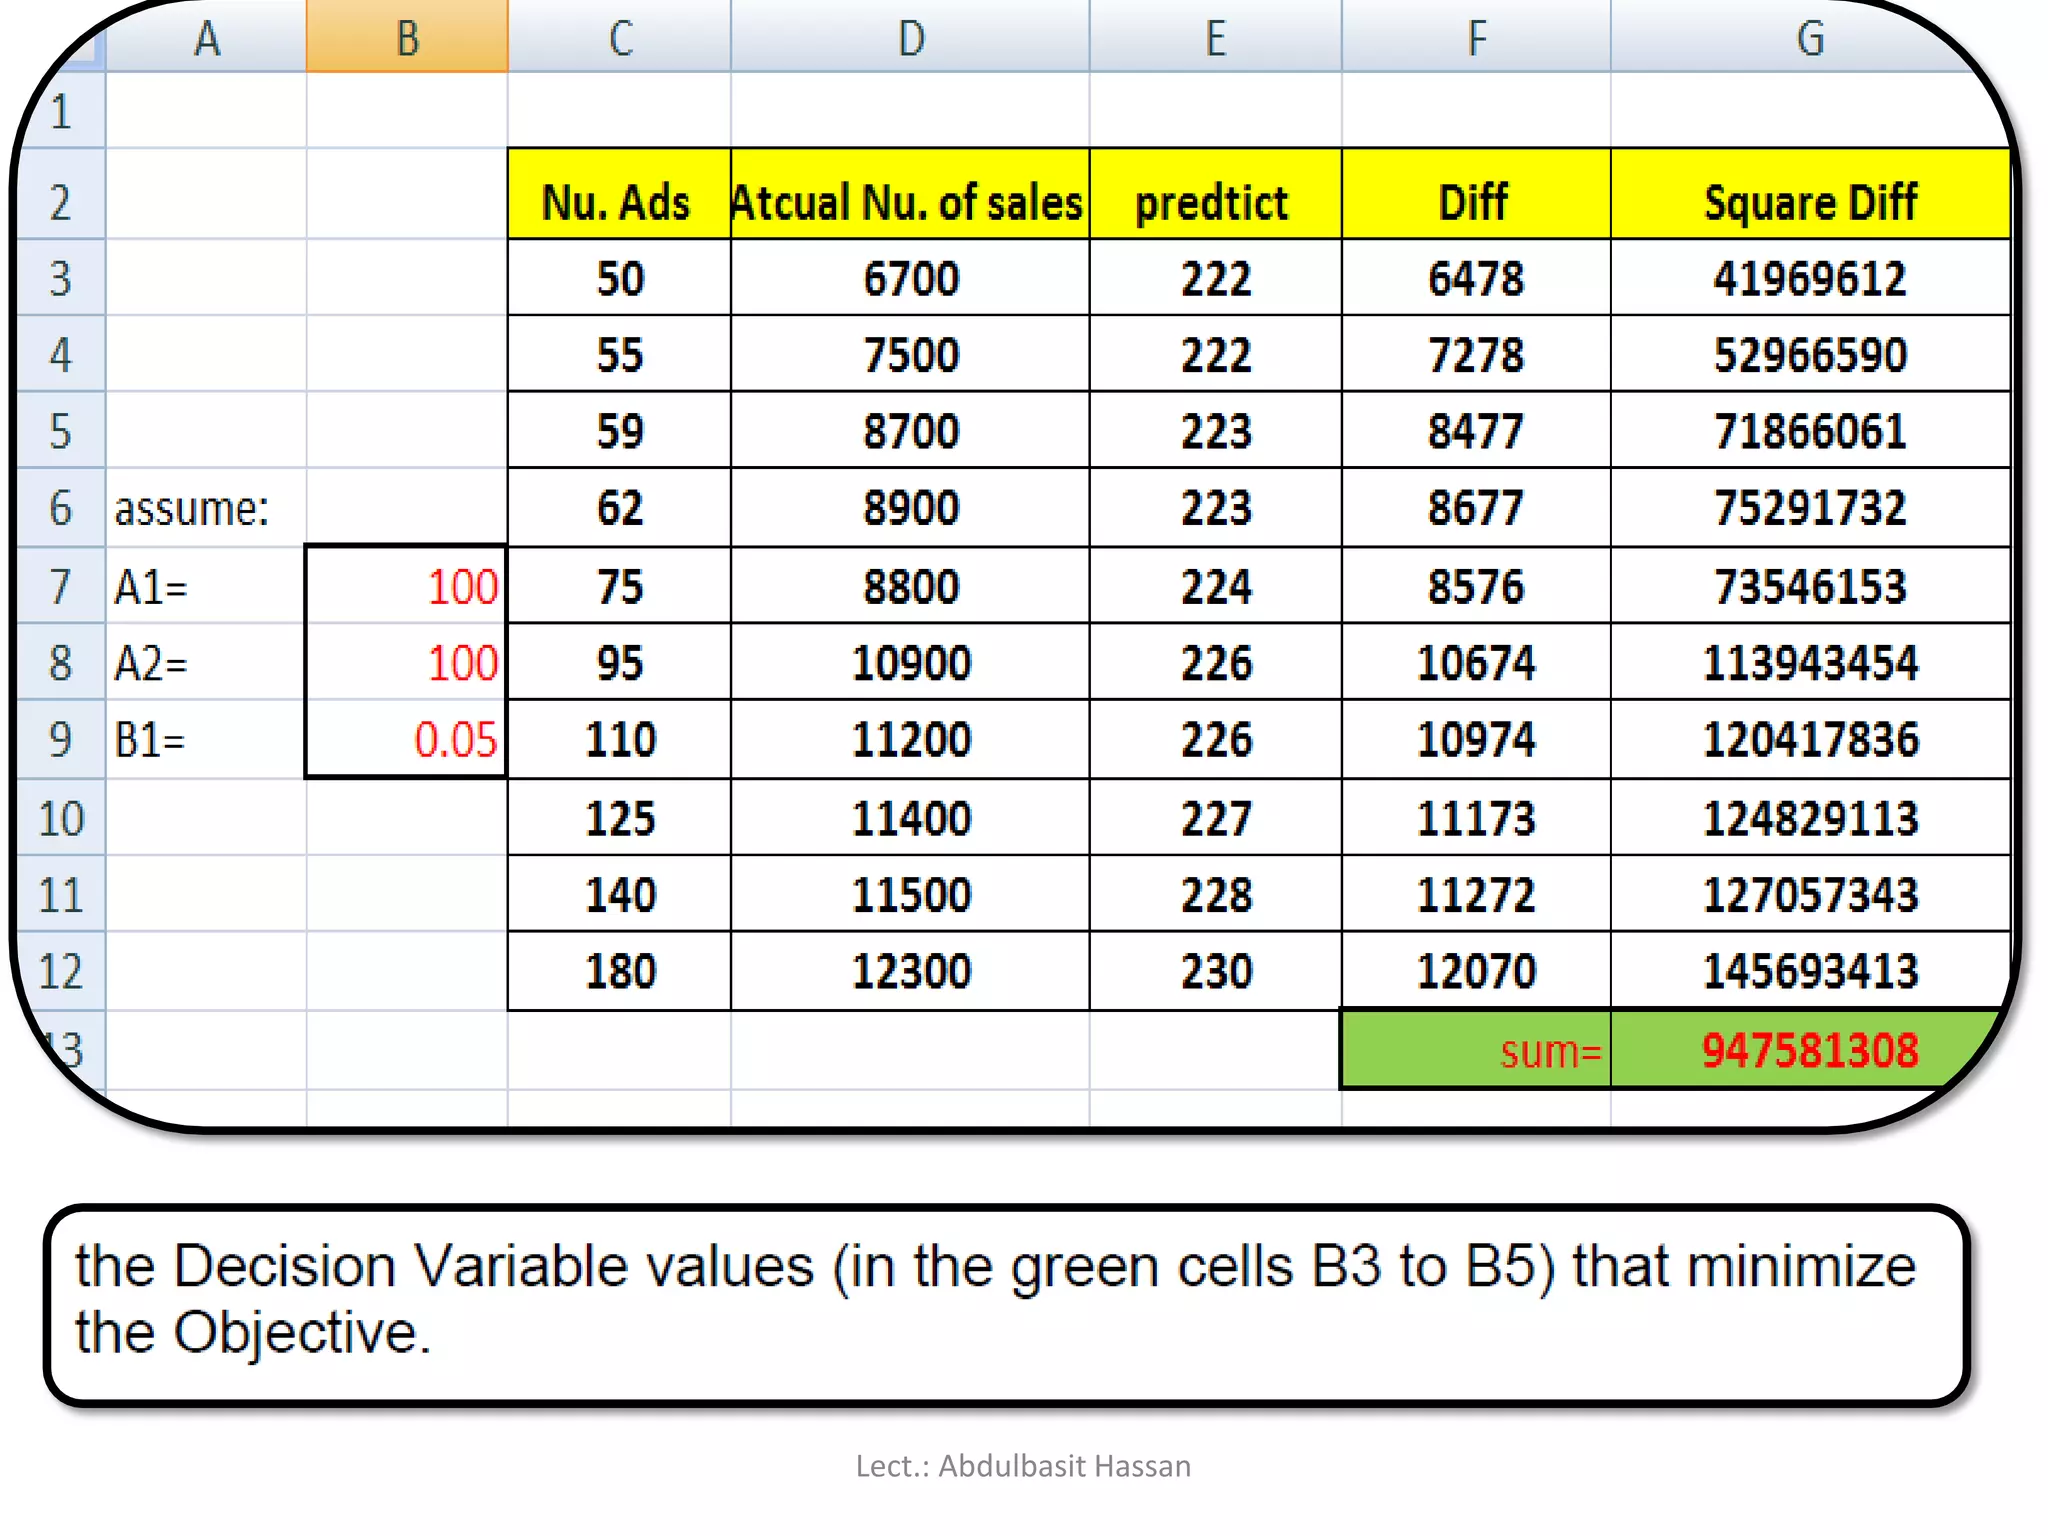The width and height of the screenshot is (2048, 1536).
Task: Click the 'assume:' label cell
Action: pyautogui.click(x=192, y=508)
